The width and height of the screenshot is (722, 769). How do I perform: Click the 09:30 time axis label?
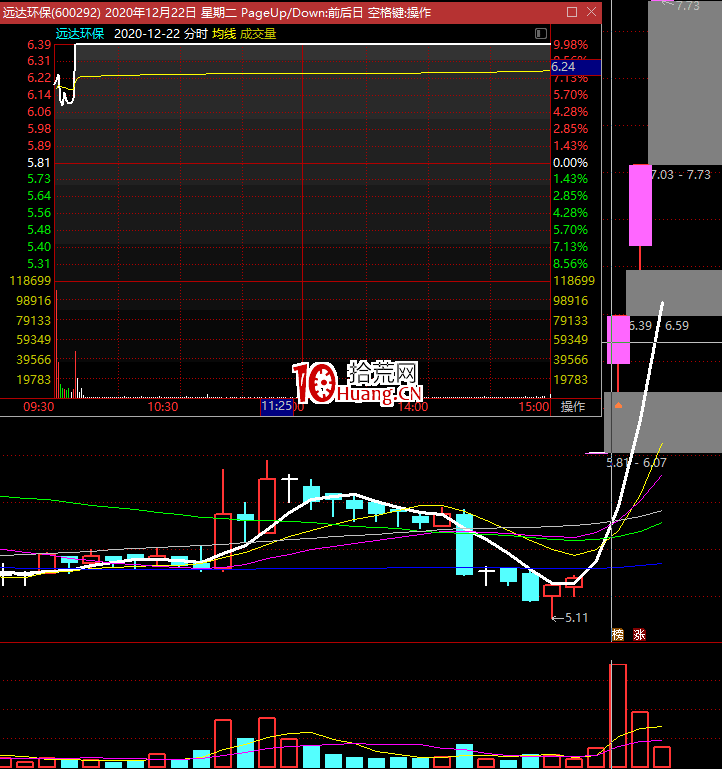[x=39, y=407]
